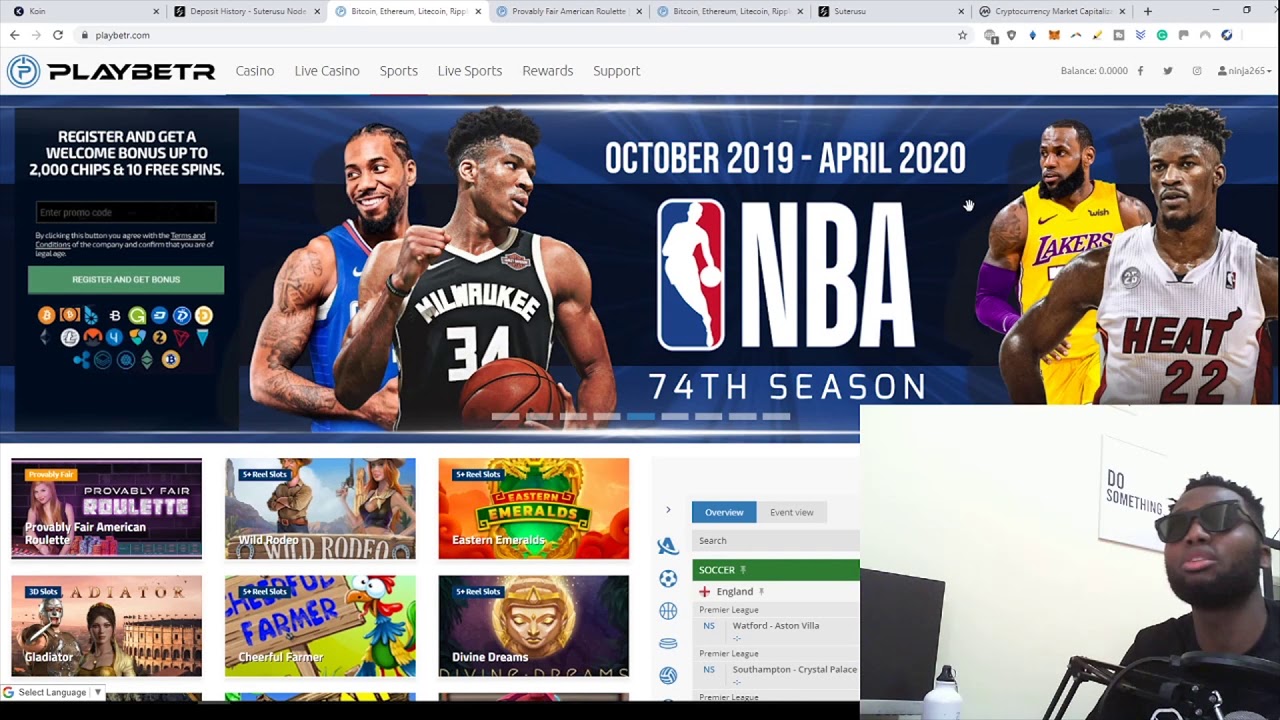Click the Monero coin icon
Screen dimensions: 1280x720
[x=93, y=337]
